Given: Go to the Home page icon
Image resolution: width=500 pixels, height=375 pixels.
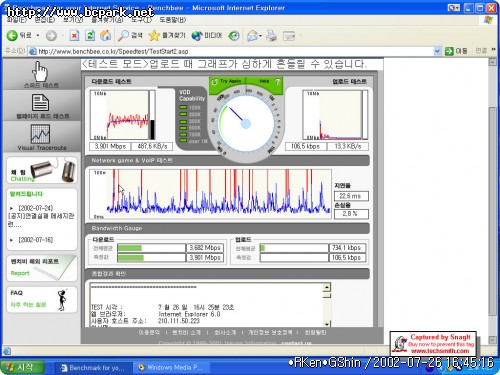Looking at the screenshot, I should tap(106, 35).
